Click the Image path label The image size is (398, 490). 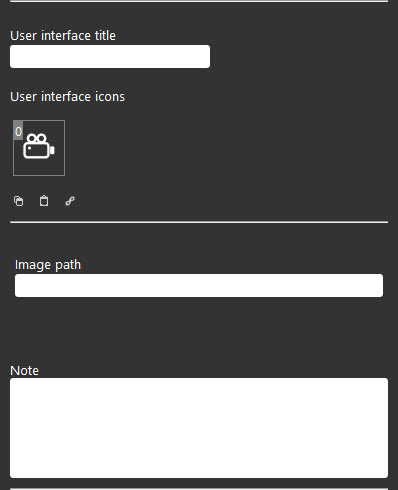48,265
